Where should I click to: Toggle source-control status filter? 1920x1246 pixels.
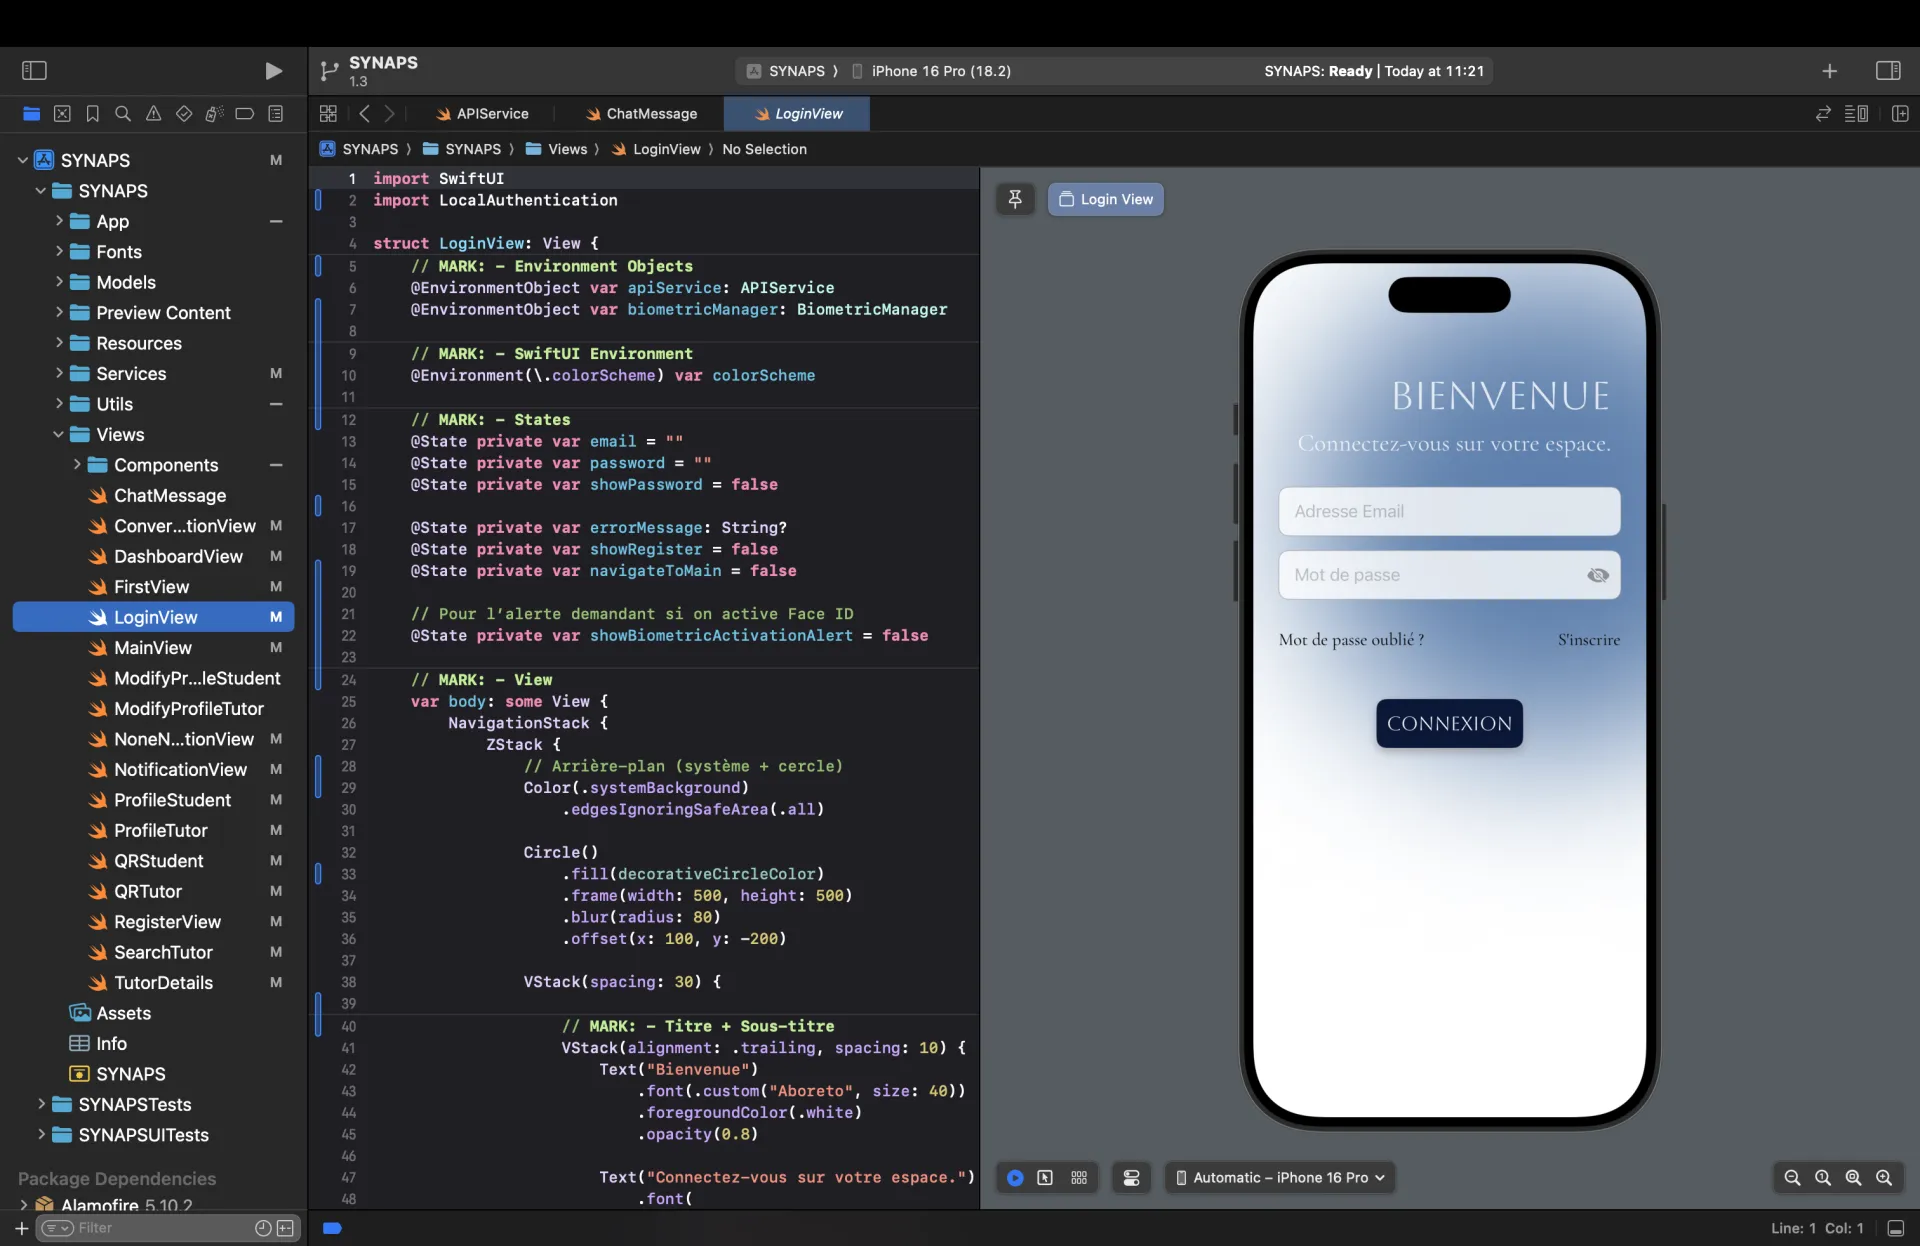(286, 1228)
